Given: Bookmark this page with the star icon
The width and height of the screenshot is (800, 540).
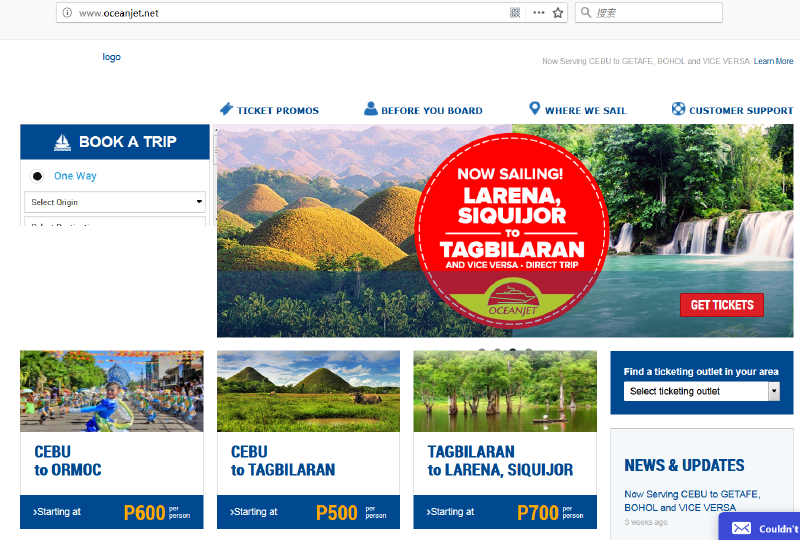Looking at the screenshot, I should pyautogui.click(x=558, y=13).
